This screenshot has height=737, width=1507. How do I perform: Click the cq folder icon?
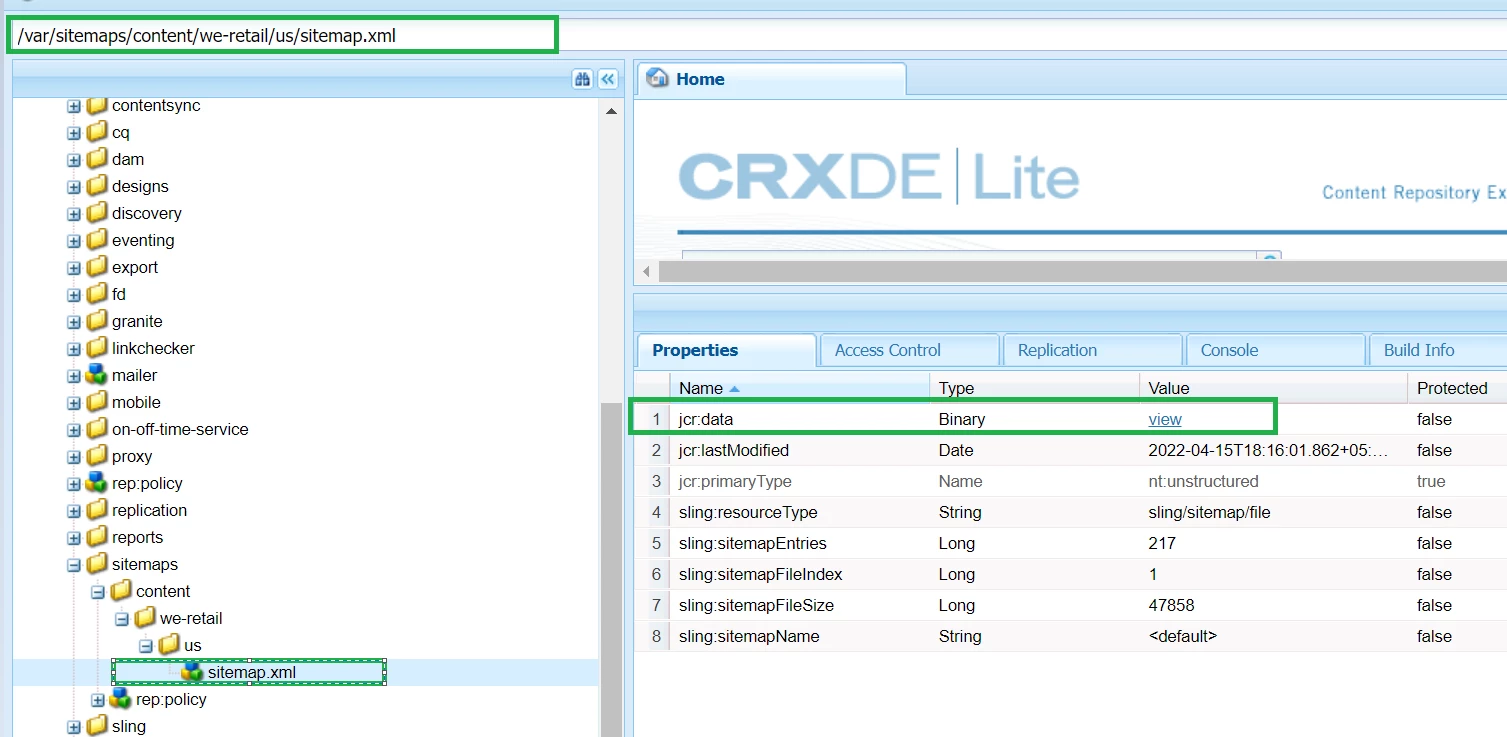click(96, 132)
